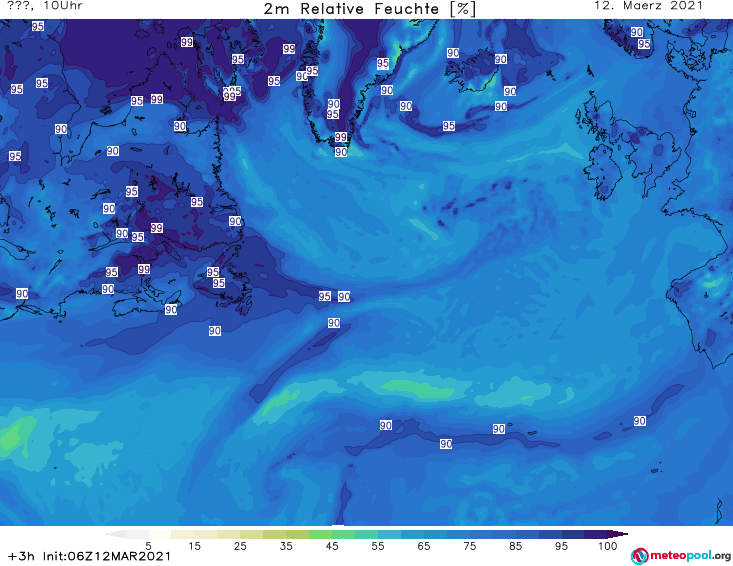Open the meteopool.org logo link
The height and width of the screenshot is (566, 733).
coord(681,556)
